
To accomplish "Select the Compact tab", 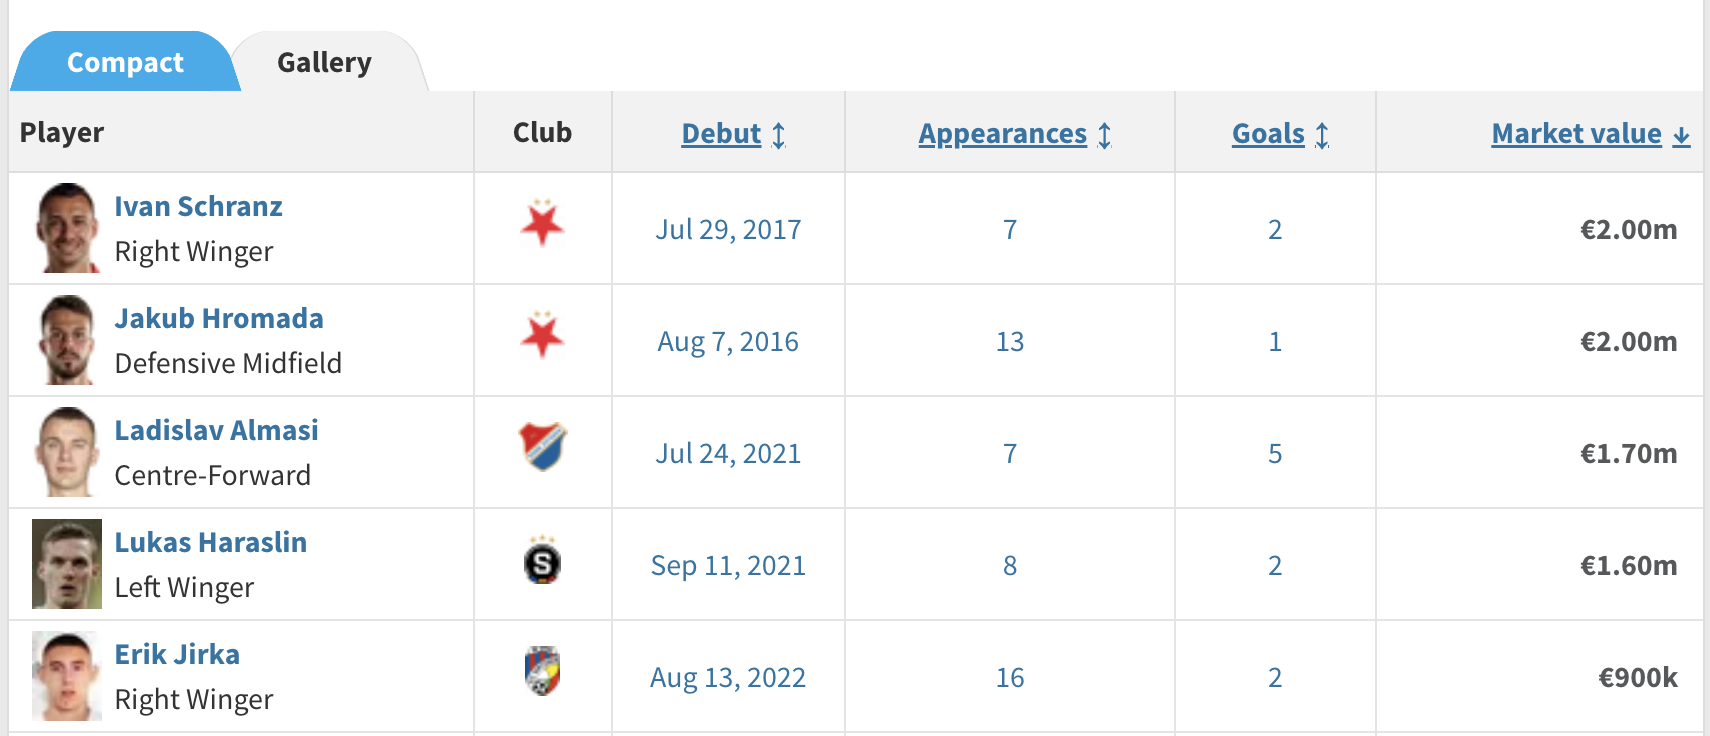I will (x=125, y=62).
